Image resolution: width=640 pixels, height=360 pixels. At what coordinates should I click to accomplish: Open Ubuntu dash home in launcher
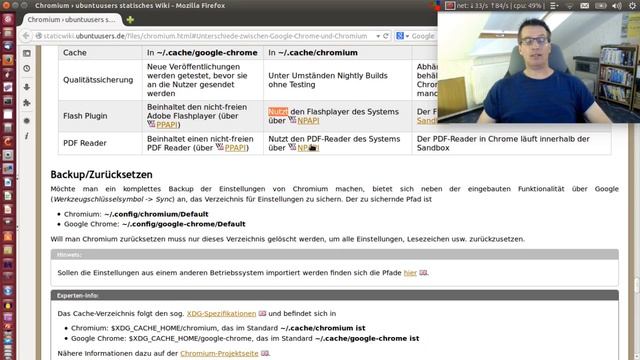pyautogui.click(x=8, y=19)
